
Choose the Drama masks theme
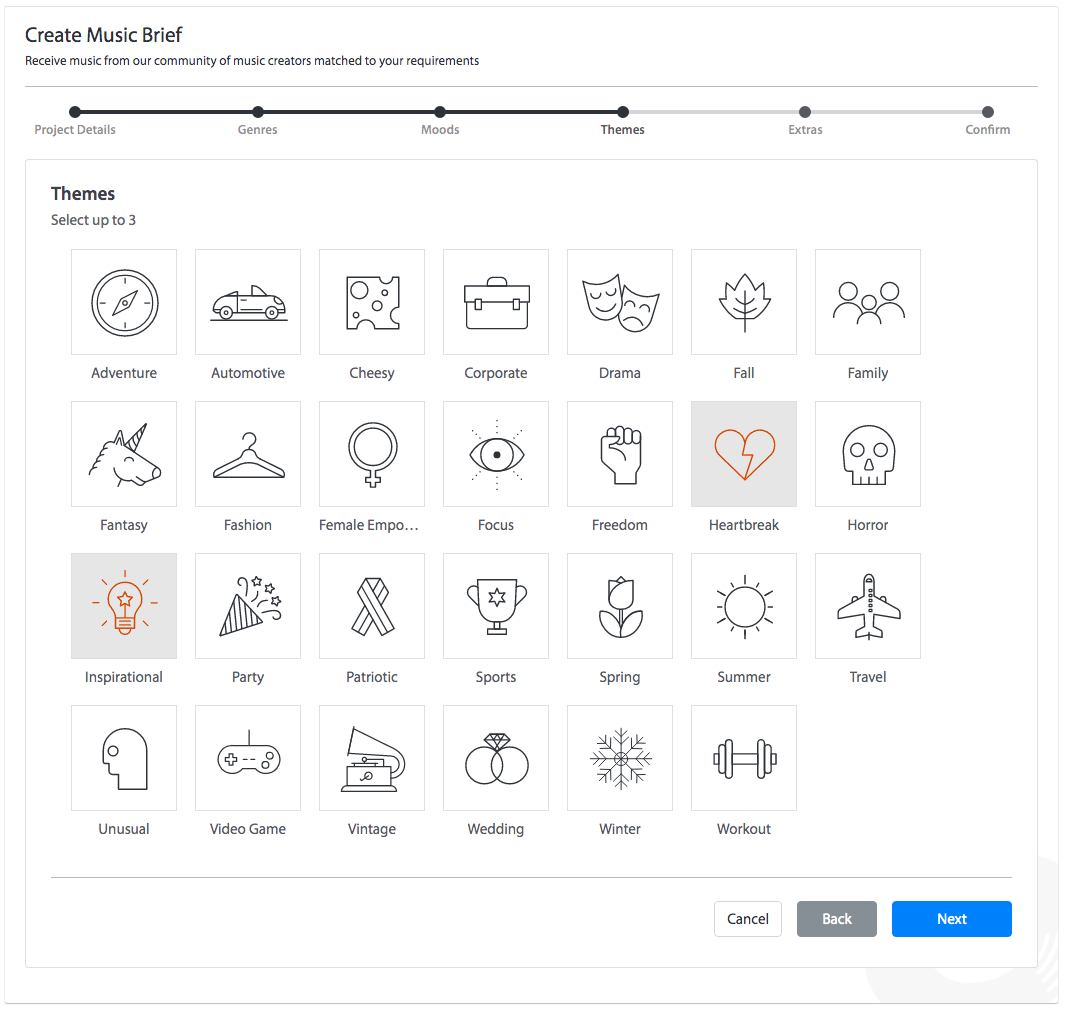tap(620, 302)
